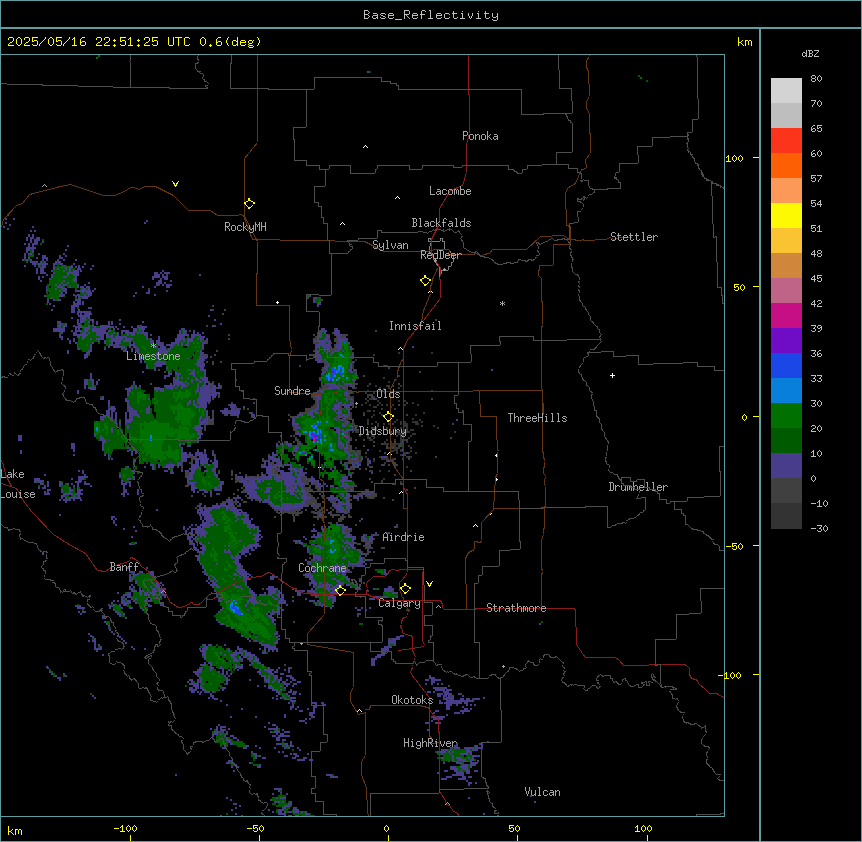862x842 pixels.
Task: Select yellow v marker east of Calgary diamond
Action: (x=429, y=584)
